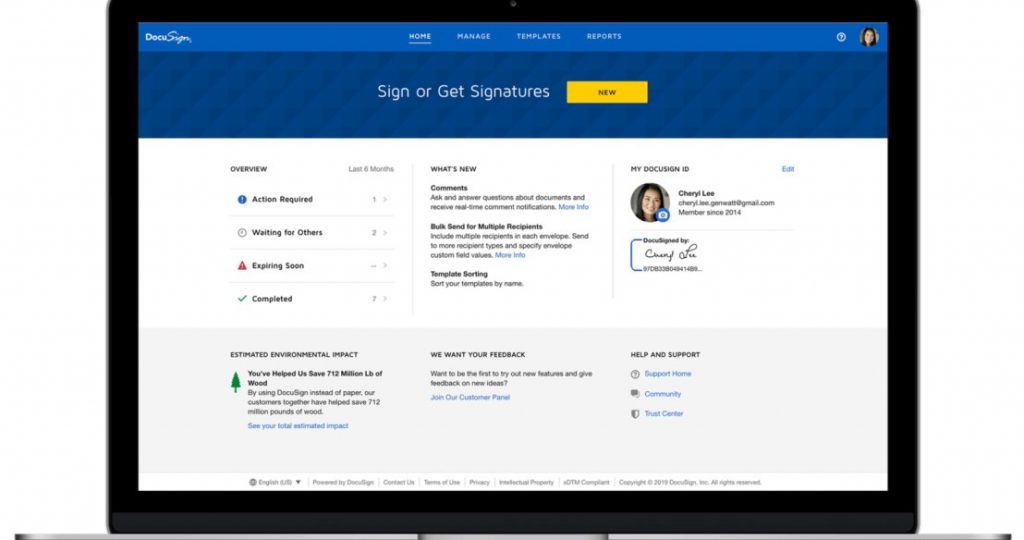The image size is (1024, 540).
Task: Open Join Our Customer Panel link
Action: coord(470,397)
